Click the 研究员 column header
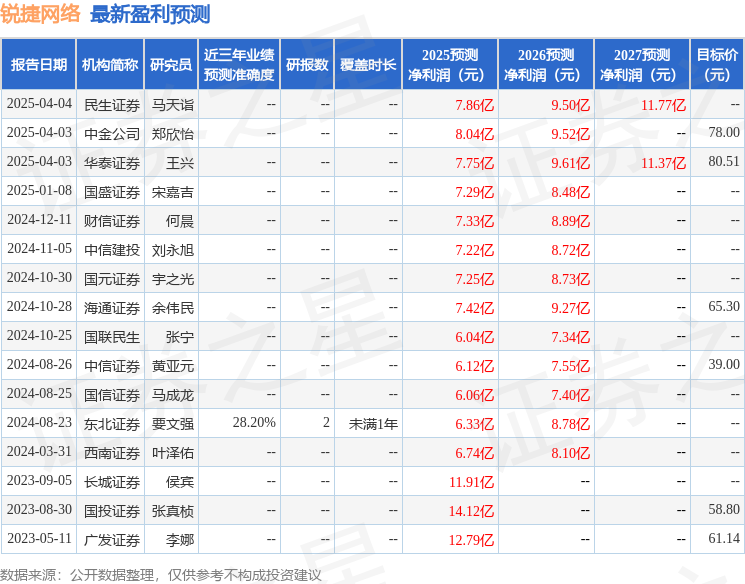 pos(171,64)
